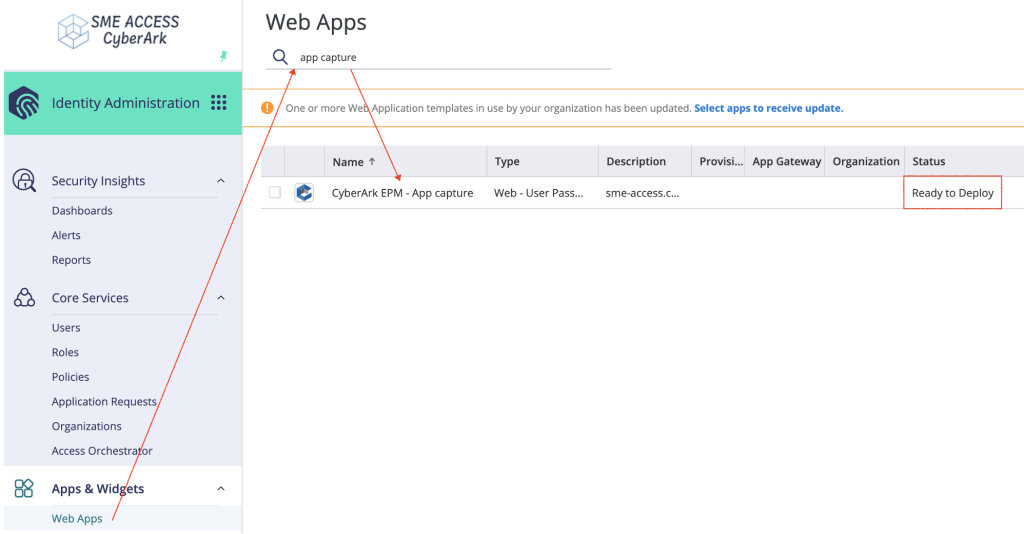1024x534 pixels.
Task: Click the Core Services icon
Action: point(24,298)
